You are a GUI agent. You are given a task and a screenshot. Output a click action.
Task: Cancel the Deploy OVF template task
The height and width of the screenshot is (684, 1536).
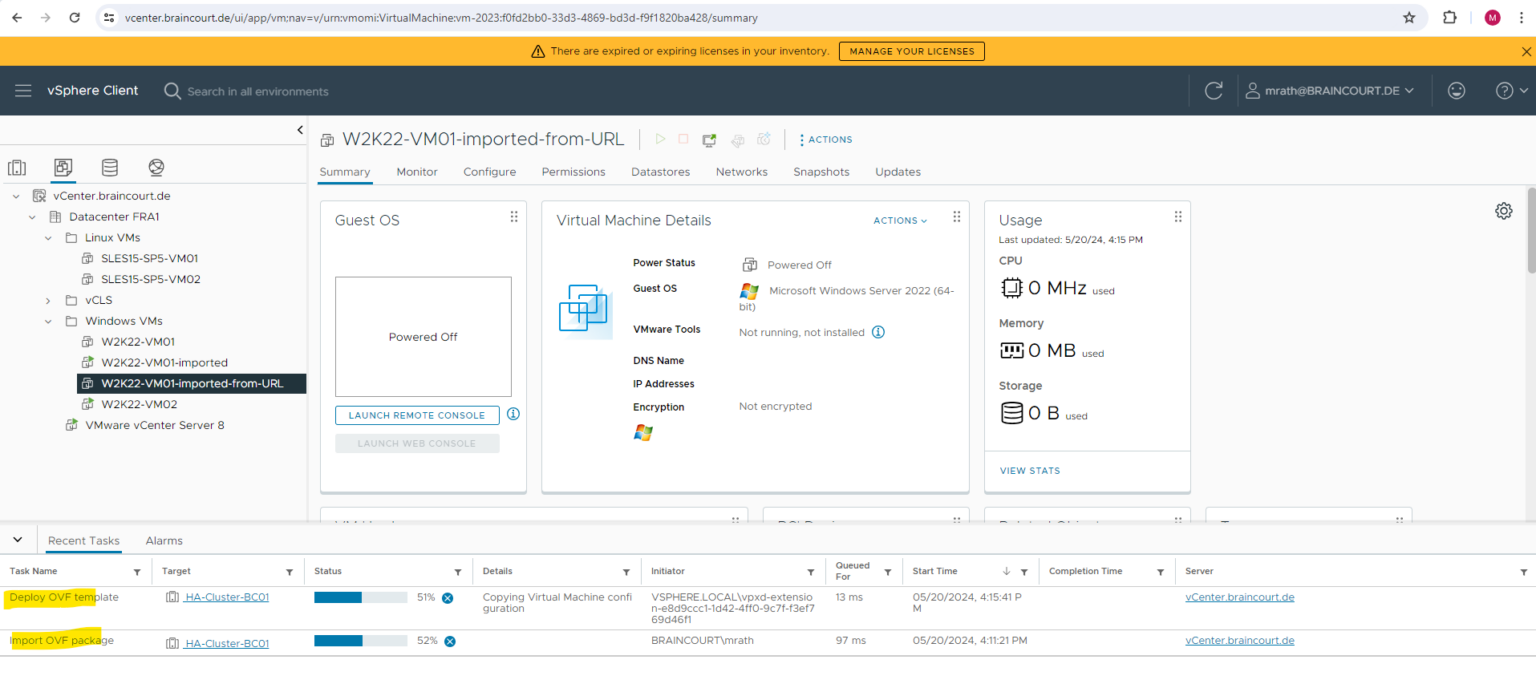pyautogui.click(x=447, y=597)
